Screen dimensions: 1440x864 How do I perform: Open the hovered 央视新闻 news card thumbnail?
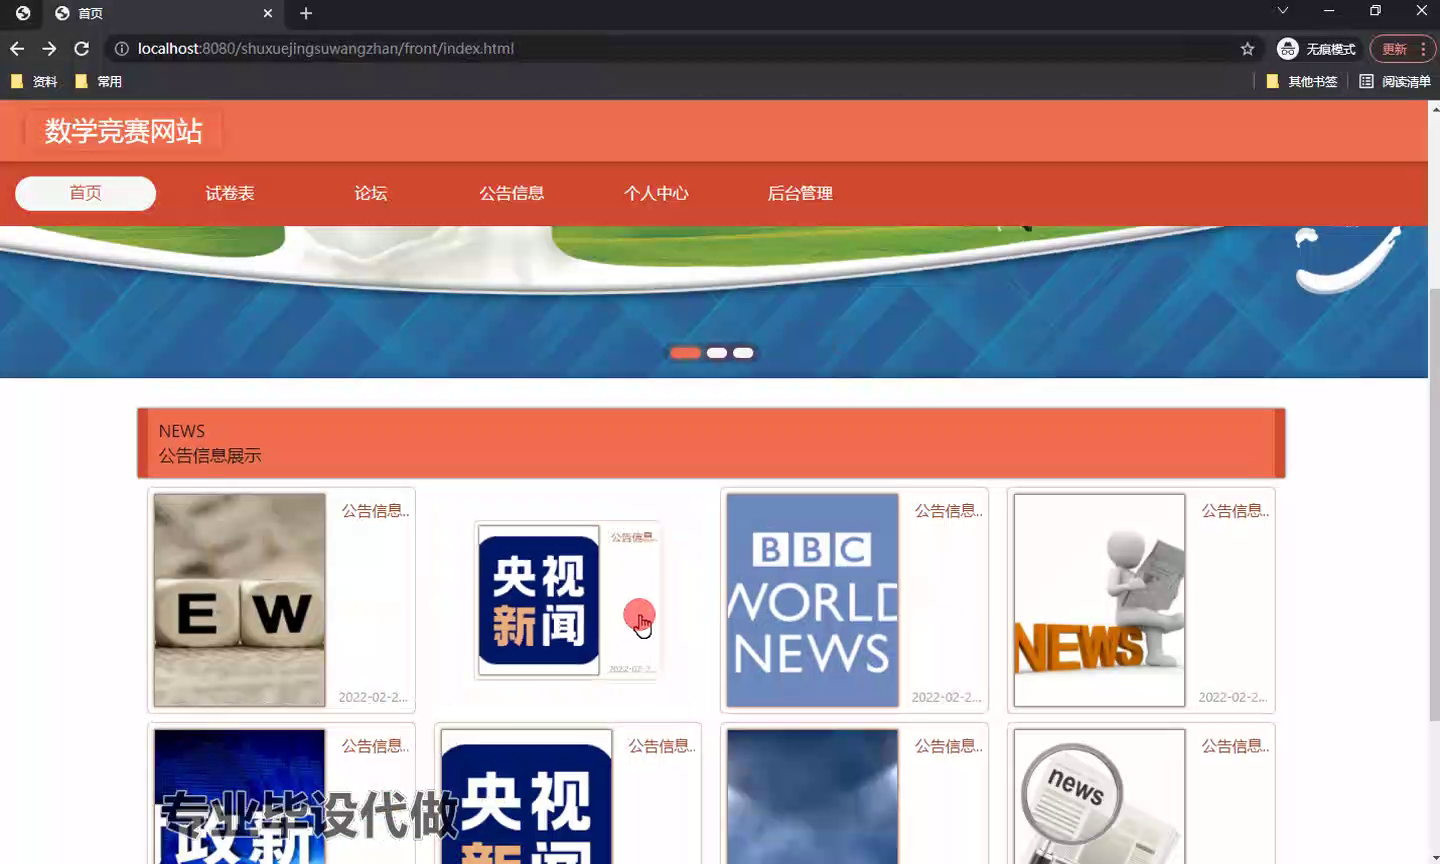point(538,600)
